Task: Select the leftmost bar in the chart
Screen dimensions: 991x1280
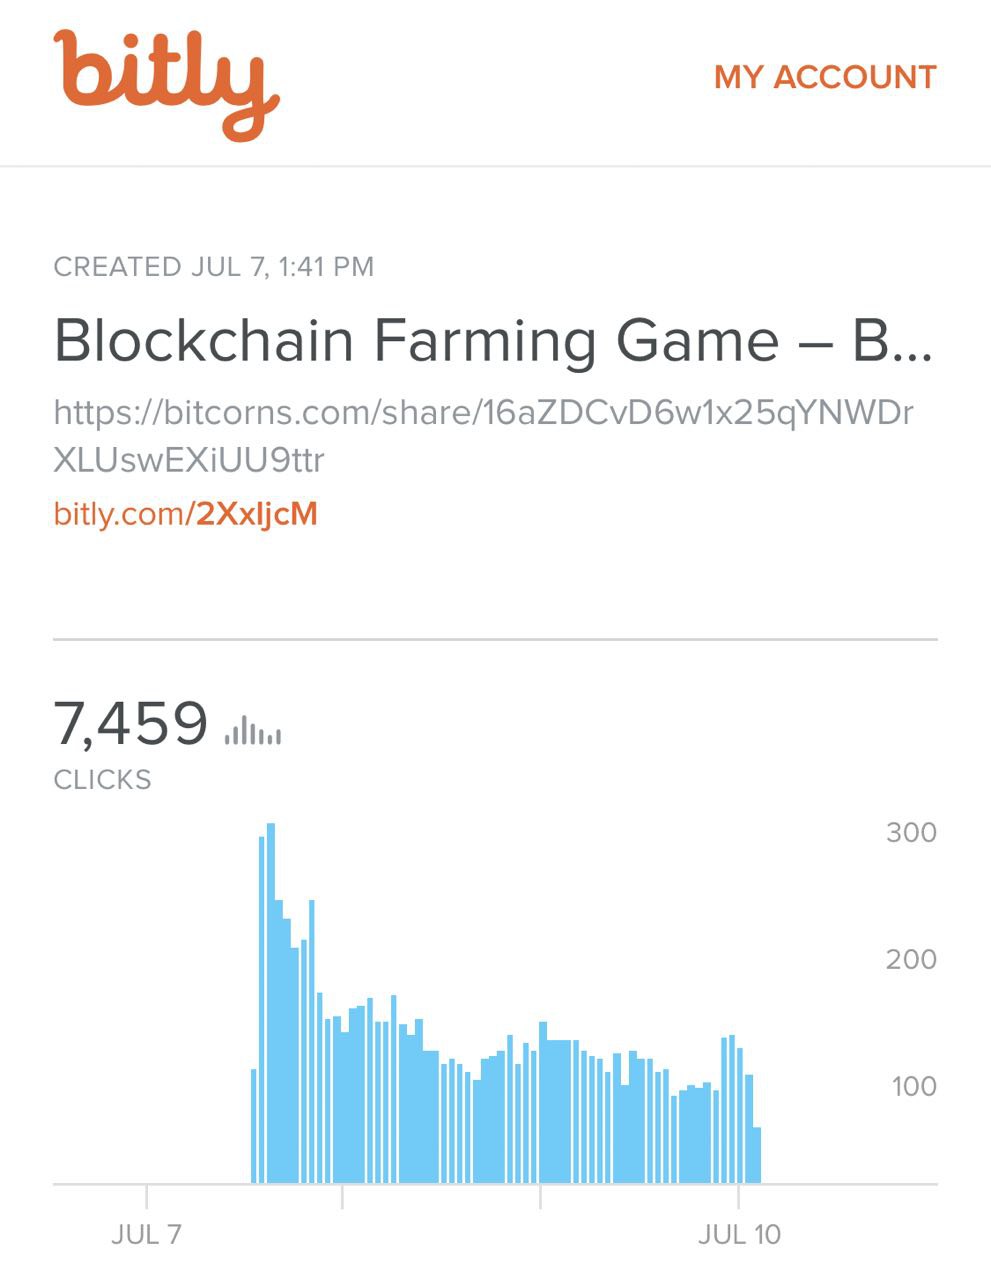Action: click(254, 1126)
